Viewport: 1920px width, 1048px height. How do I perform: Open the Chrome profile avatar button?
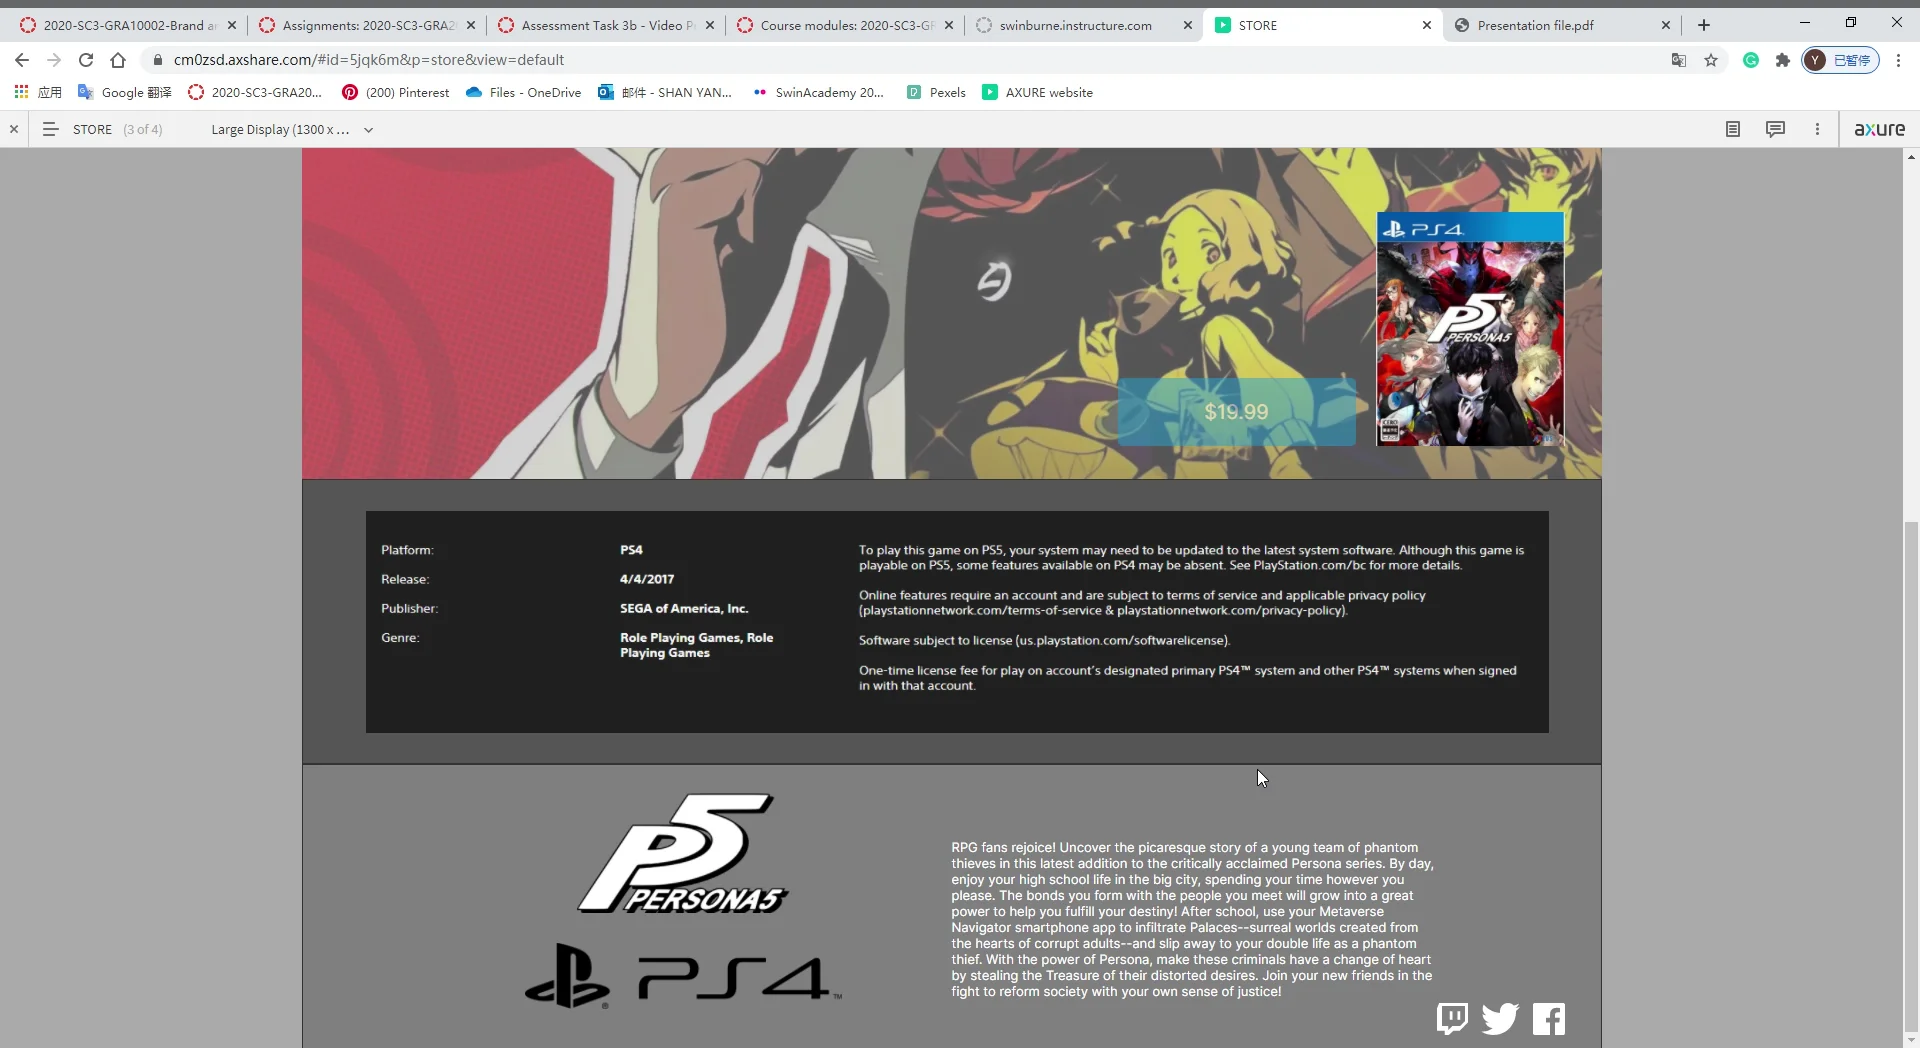tap(1841, 60)
